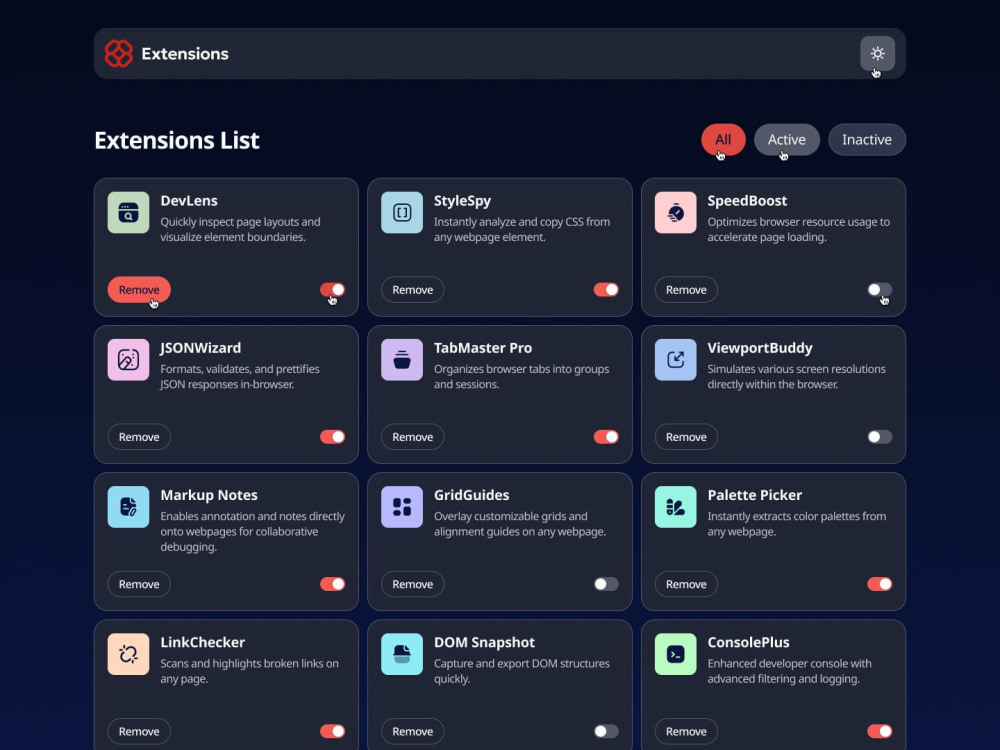Click the DevLens extension icon
The image size is (1000, 750).
click(x=128, y=212)
